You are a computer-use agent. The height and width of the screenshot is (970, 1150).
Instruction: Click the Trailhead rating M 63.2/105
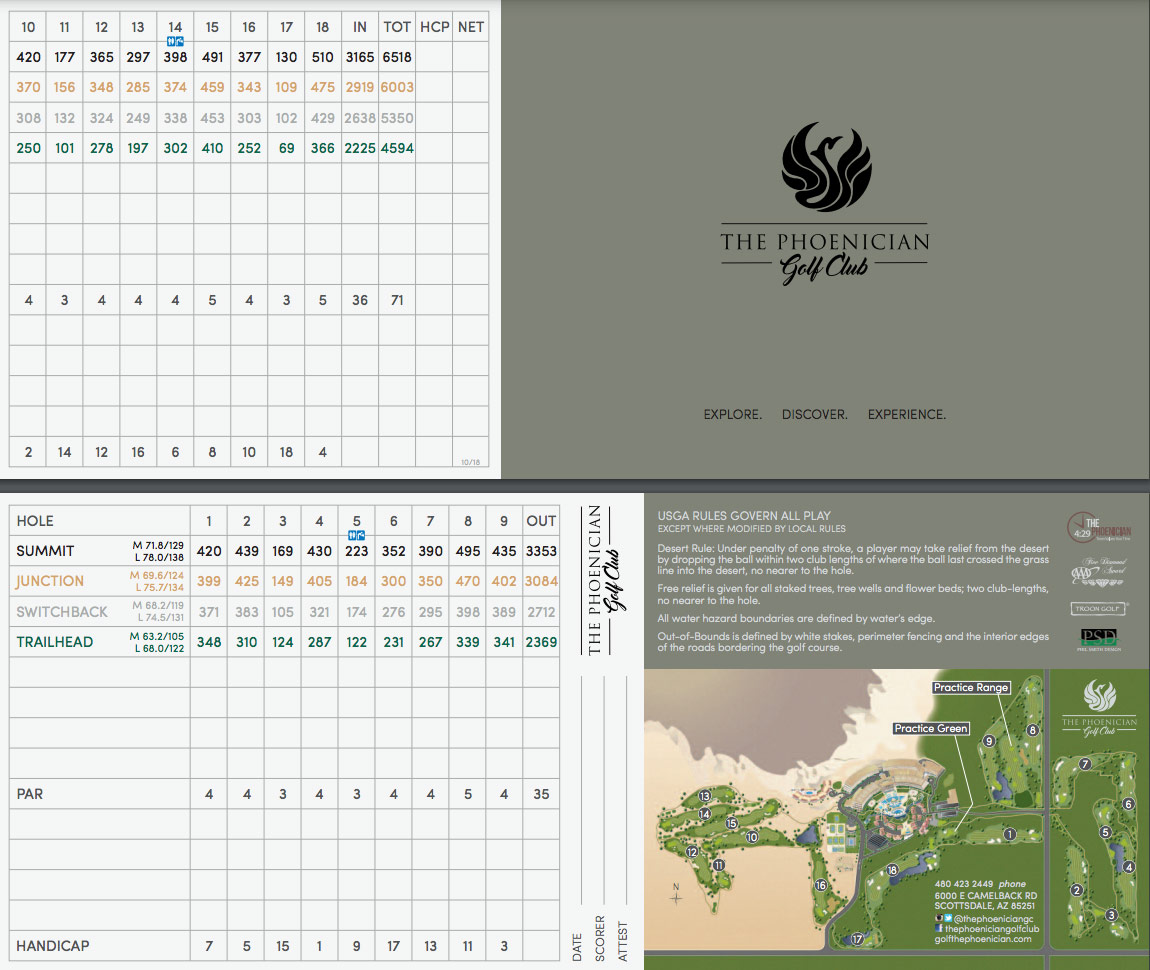pos(157,636)
